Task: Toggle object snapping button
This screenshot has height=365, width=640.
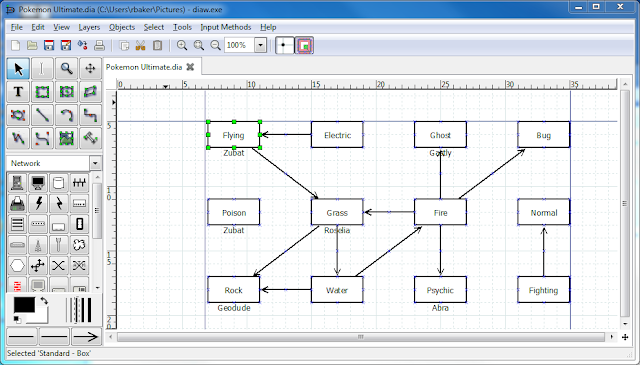Action: click(304, 45)
